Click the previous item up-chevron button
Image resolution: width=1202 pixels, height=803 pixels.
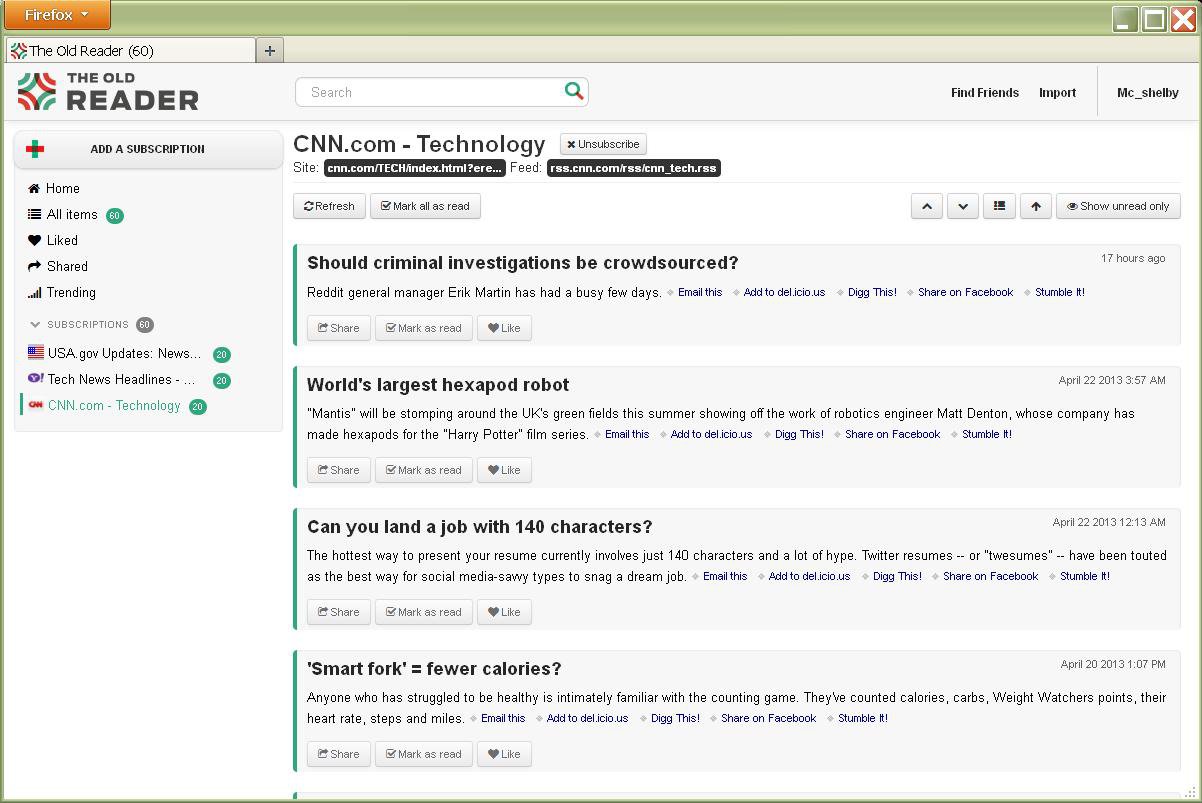(927, 206)
